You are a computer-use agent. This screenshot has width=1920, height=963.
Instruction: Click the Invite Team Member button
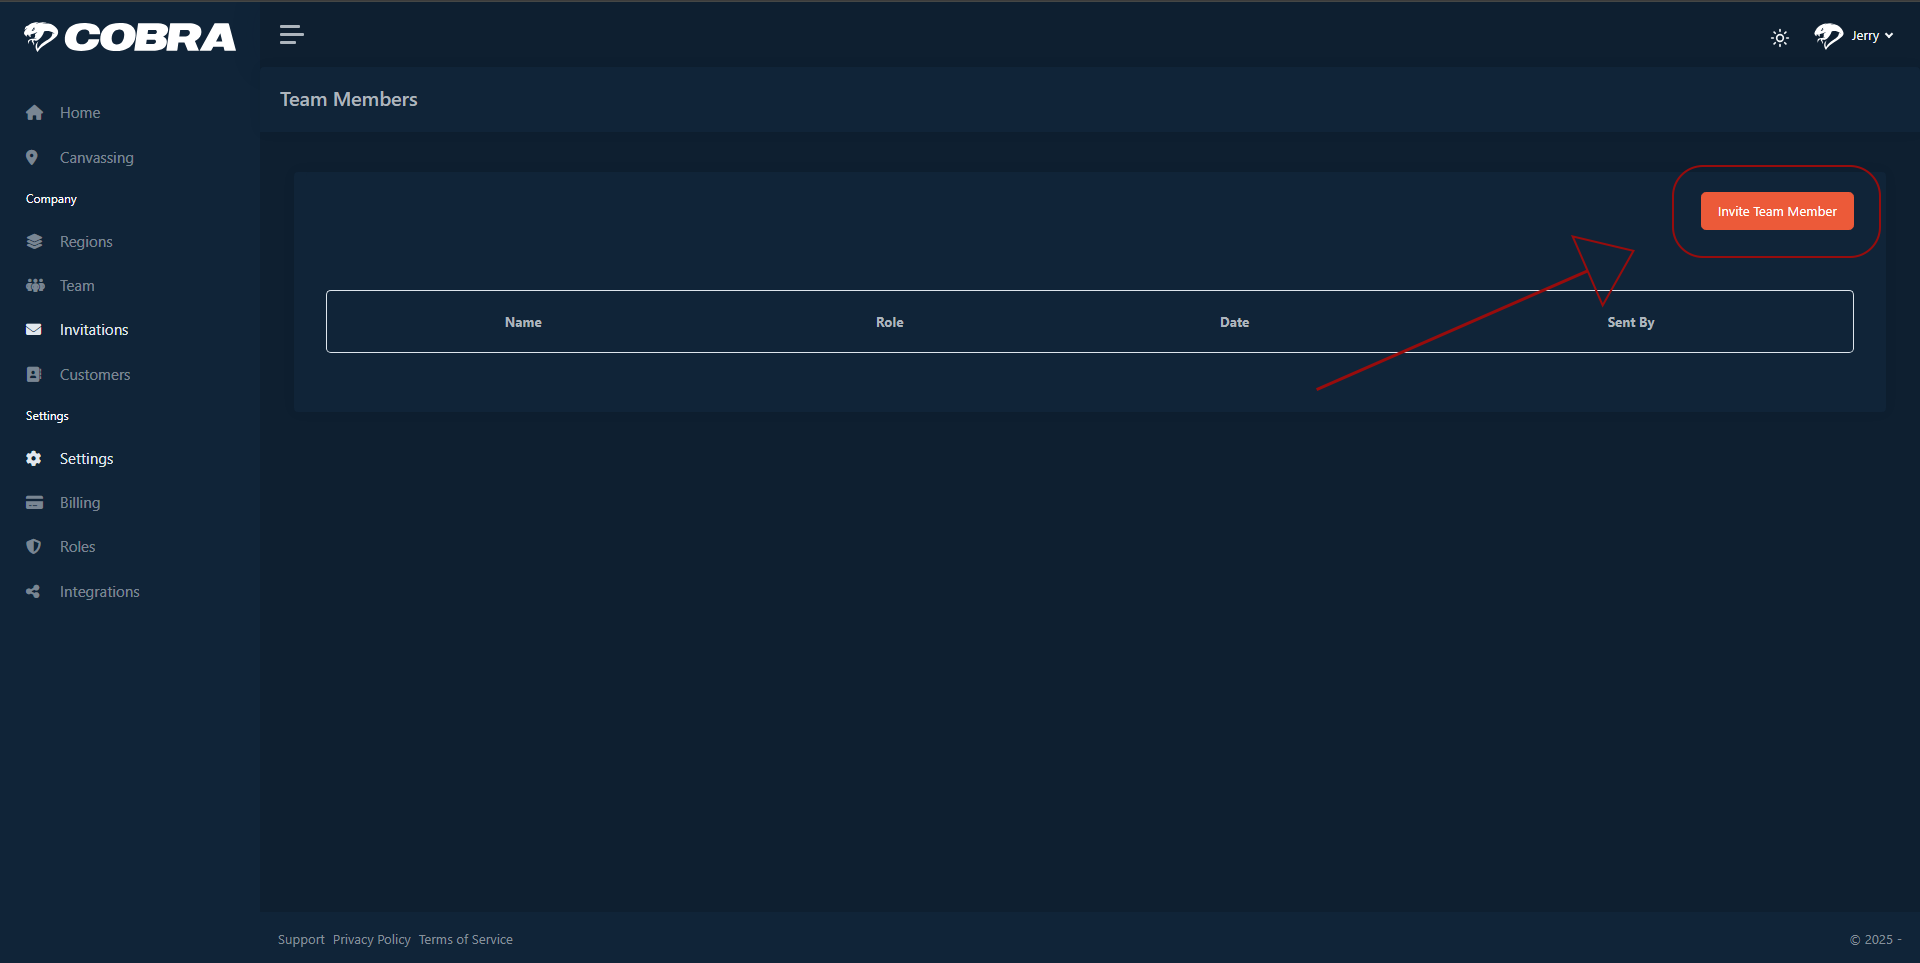tap(1777, 211)
